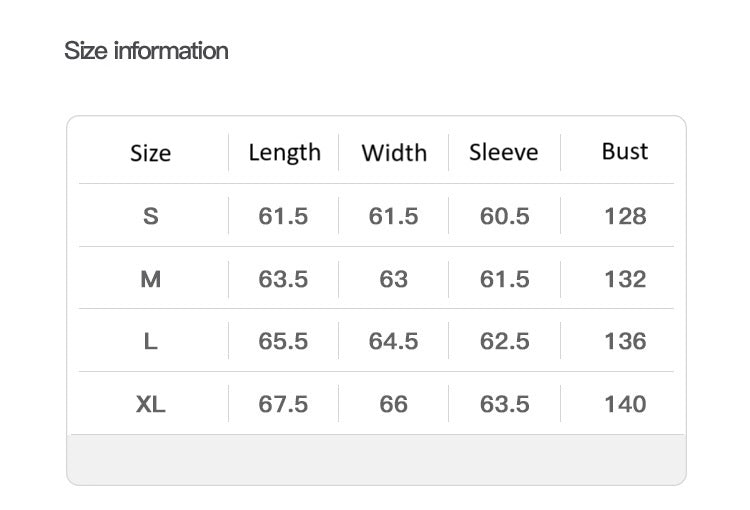Click the Sleeve column header
The width and height of the screenshot is (750, 510).
pyautogui.click(x=503, y=152)
